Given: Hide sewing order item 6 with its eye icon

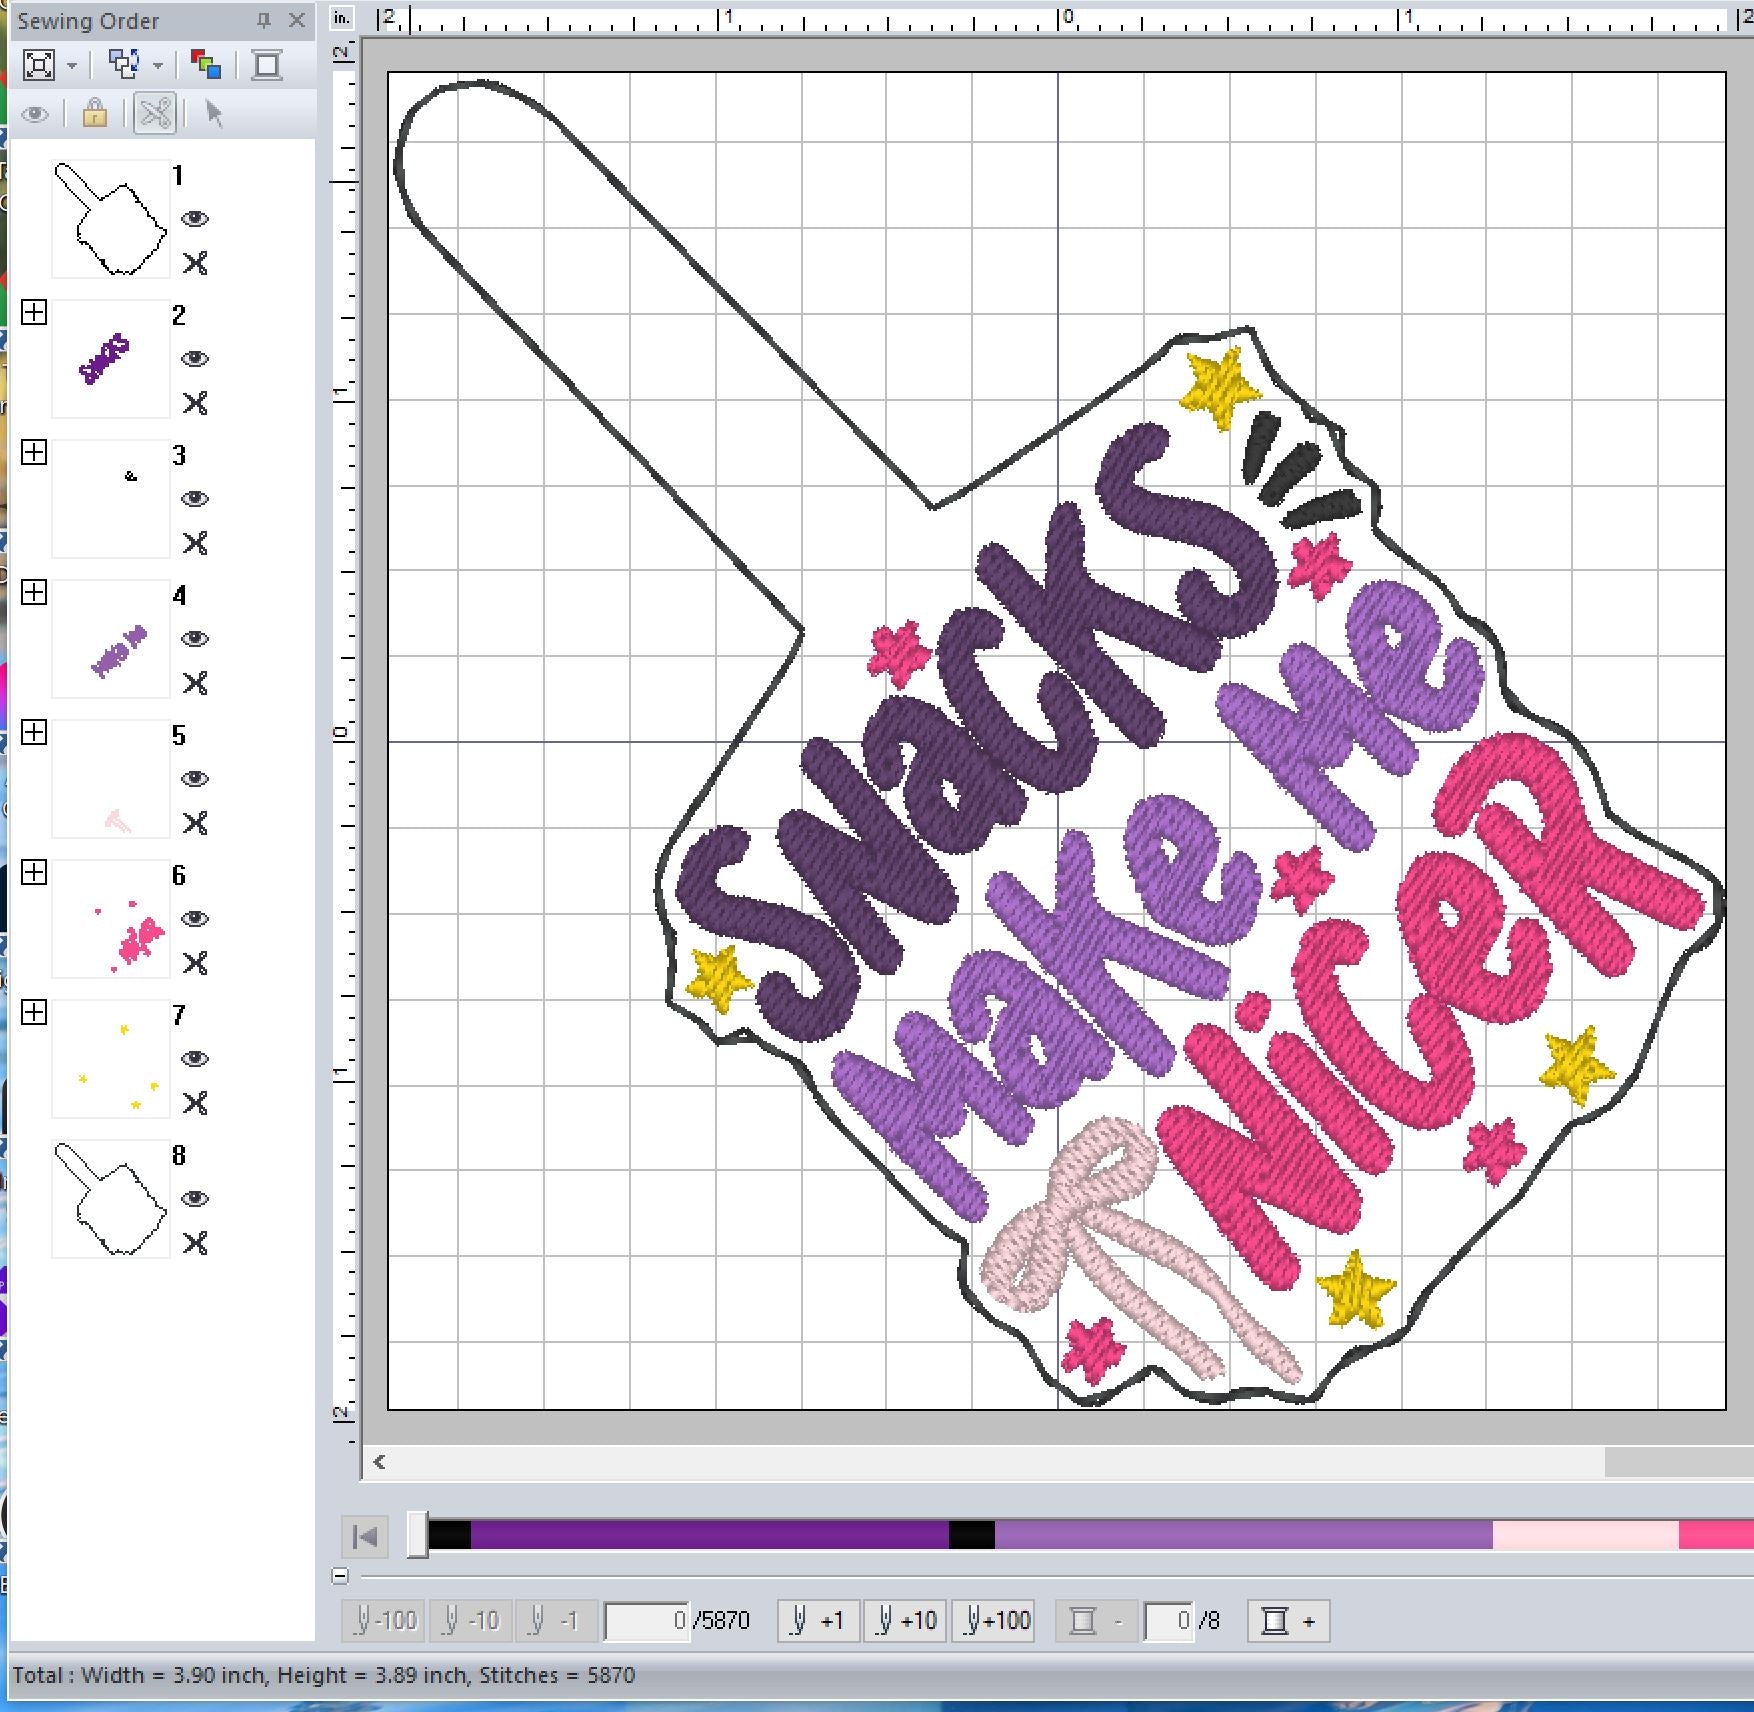Looking at the screenshot, I should coord(194,919).
